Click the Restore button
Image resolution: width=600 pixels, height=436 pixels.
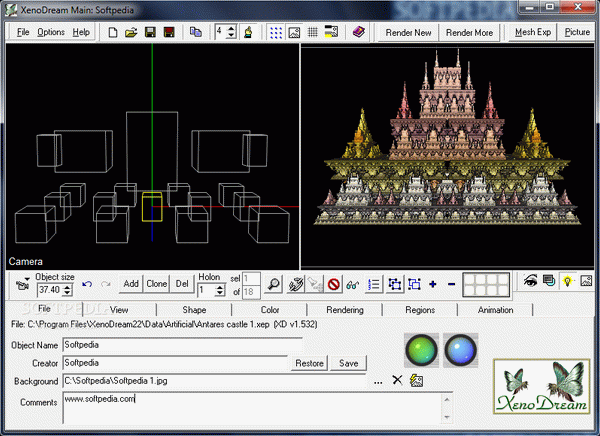tap(310, 363)
